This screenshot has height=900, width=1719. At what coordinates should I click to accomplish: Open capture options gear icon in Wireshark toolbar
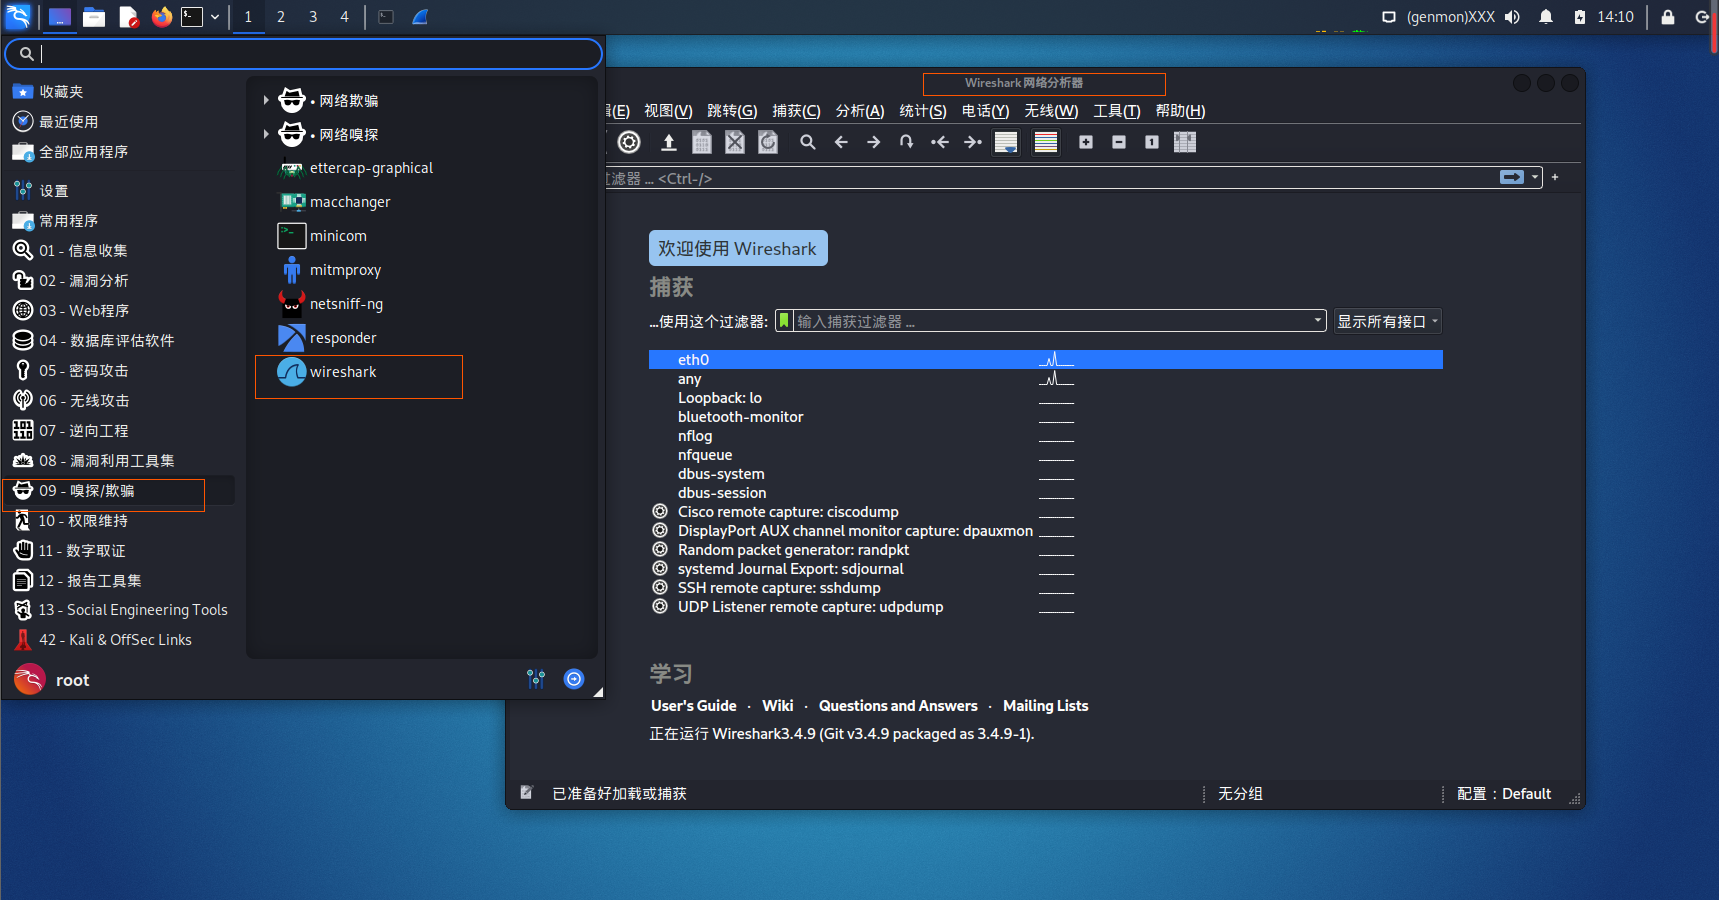coord(629,142)
